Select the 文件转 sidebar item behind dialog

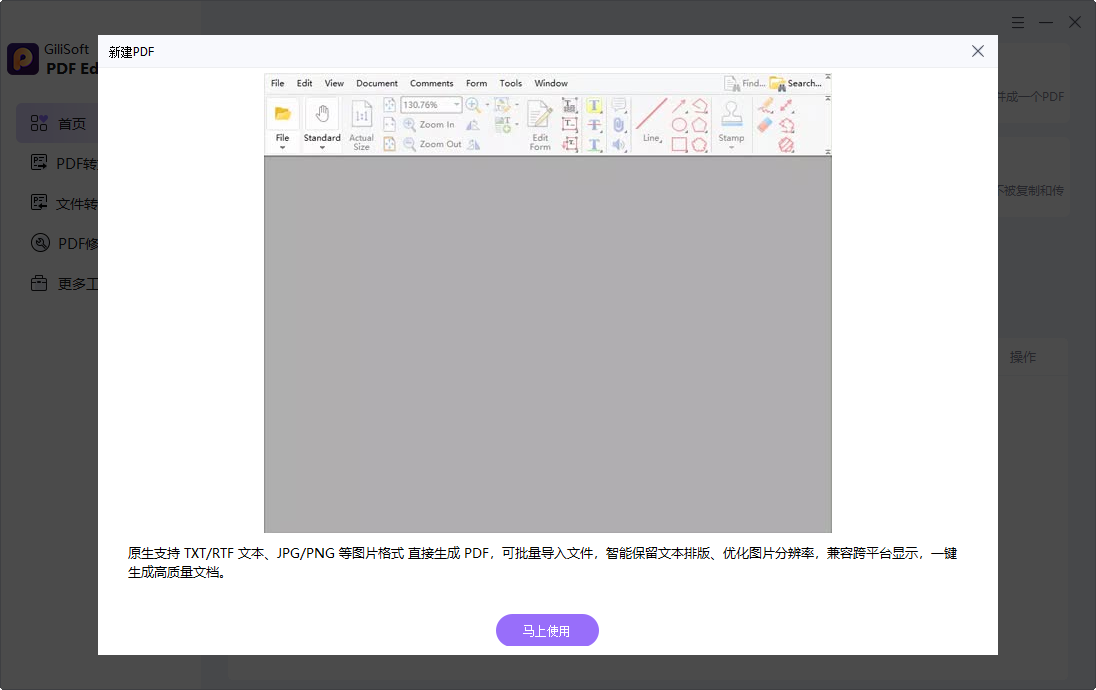[x=64, y=203]
